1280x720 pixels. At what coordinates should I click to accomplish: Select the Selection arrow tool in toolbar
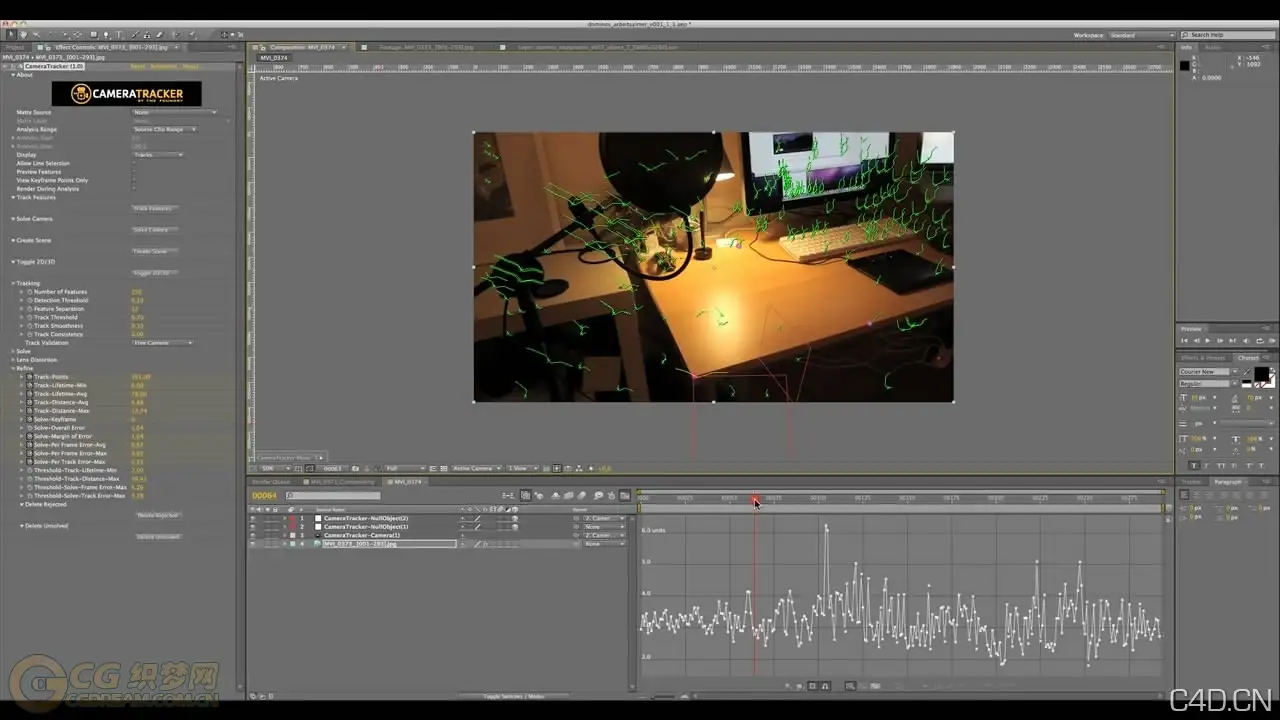pyautogui.click(x=12, y=35)
